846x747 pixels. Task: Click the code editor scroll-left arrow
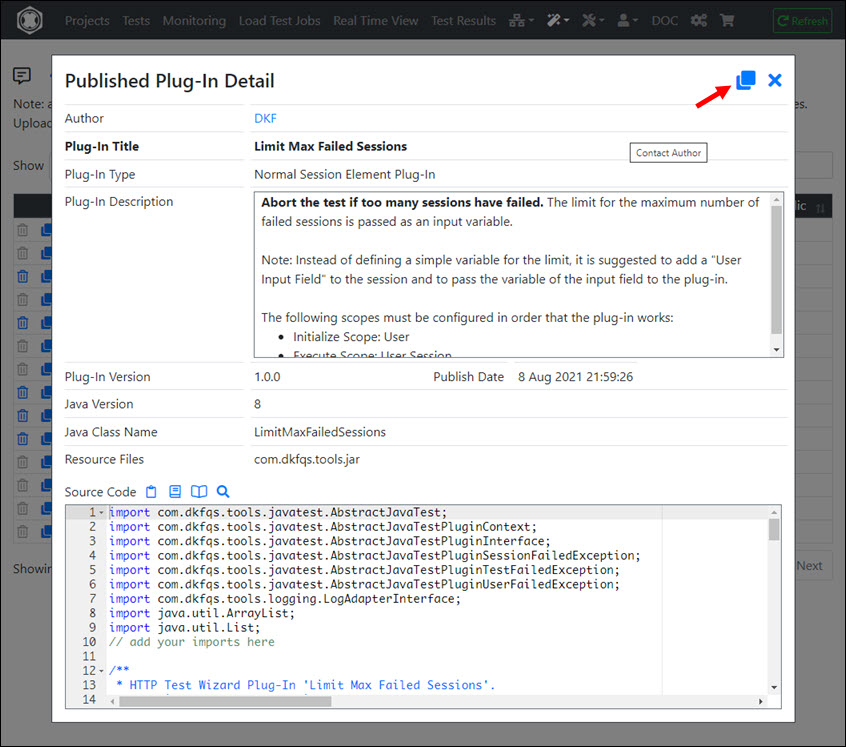112,701
